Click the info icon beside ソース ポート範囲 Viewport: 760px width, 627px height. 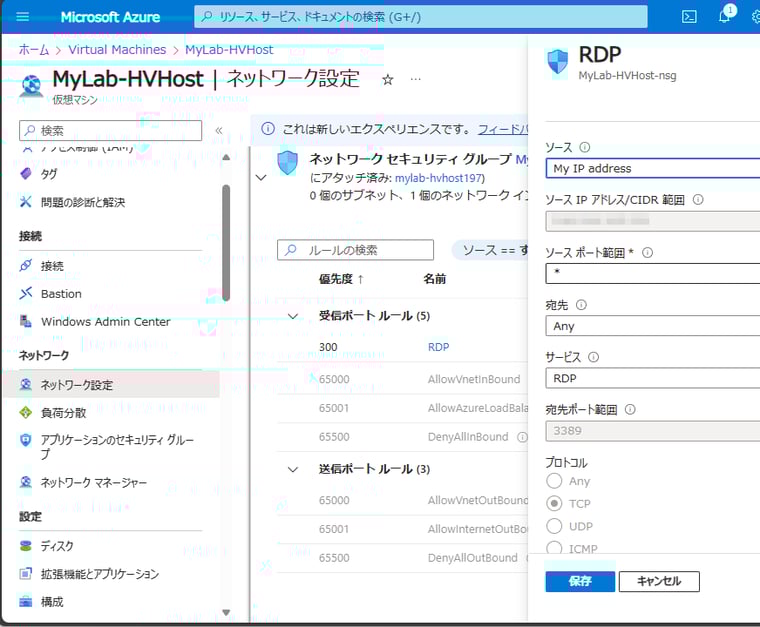[x=647, y=252]
